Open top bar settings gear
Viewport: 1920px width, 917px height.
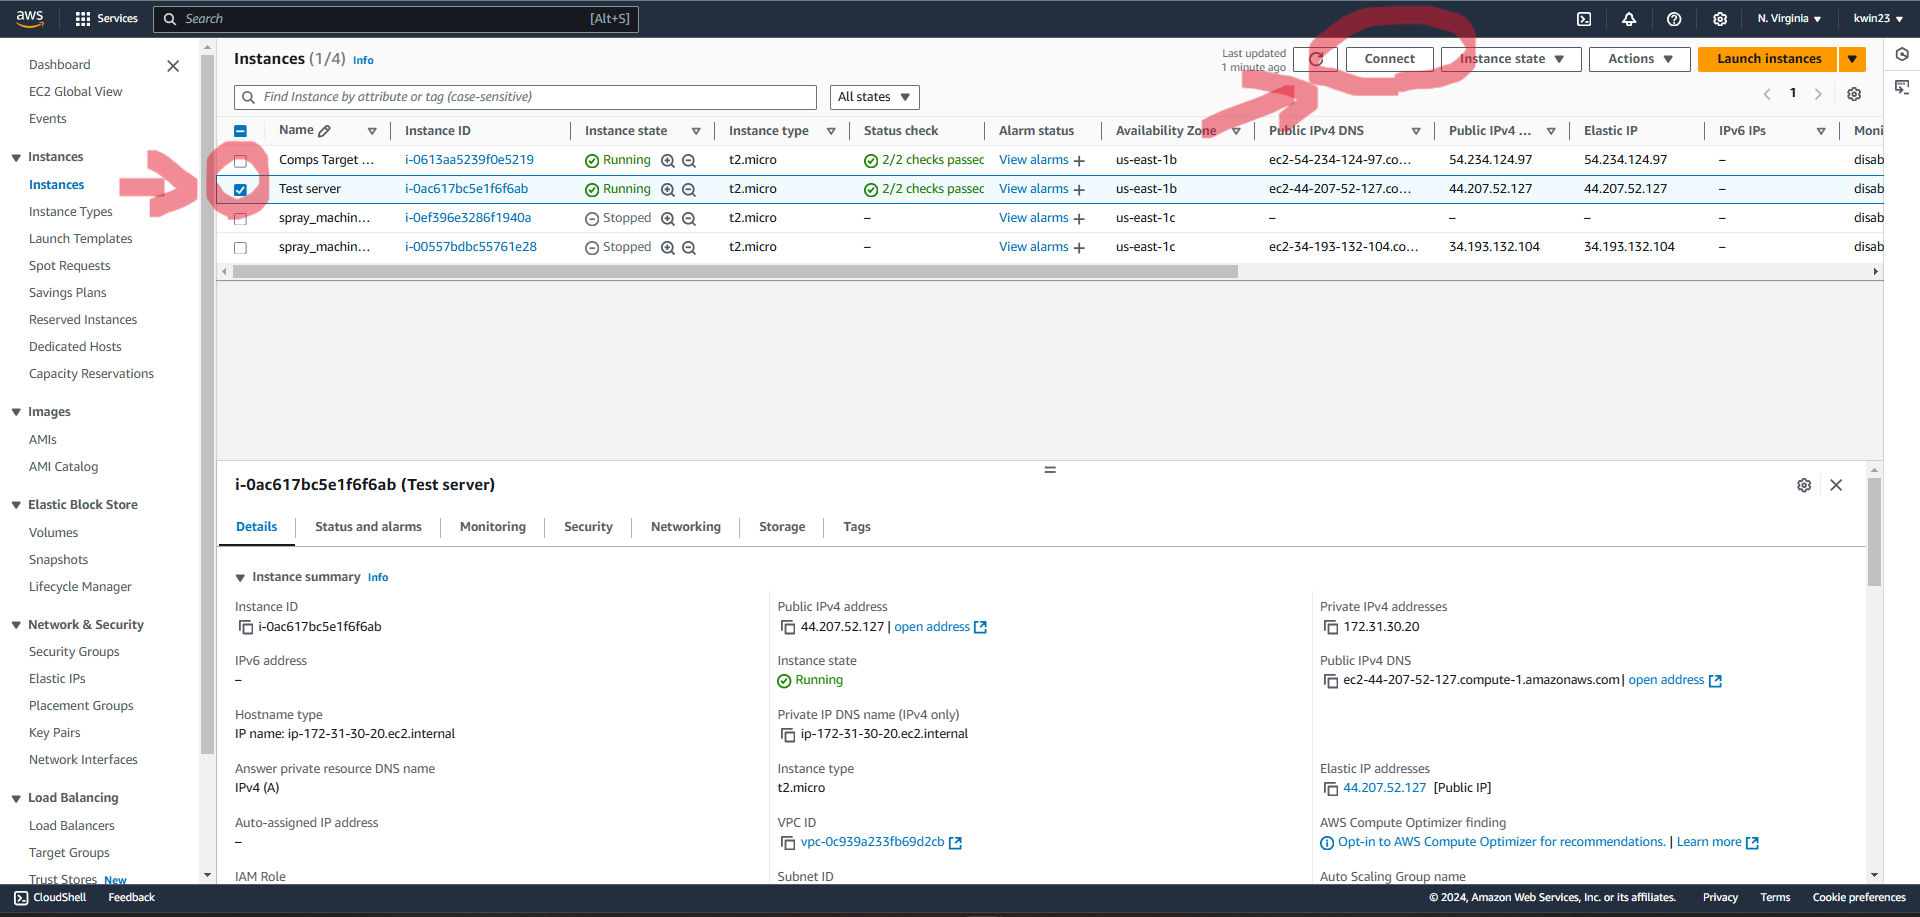pos(1720,19)
